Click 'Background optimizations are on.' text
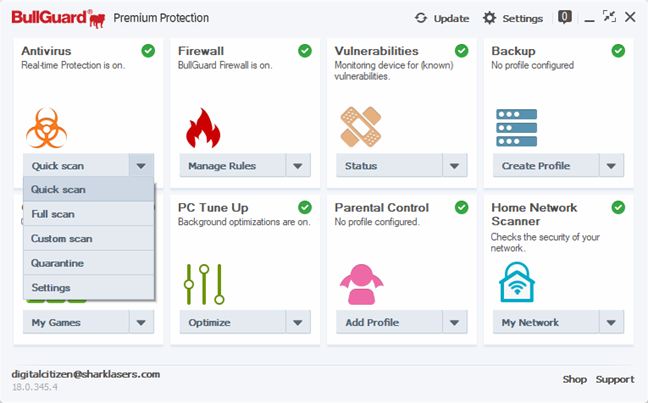648x403 pixels. [x=244, y=222]
